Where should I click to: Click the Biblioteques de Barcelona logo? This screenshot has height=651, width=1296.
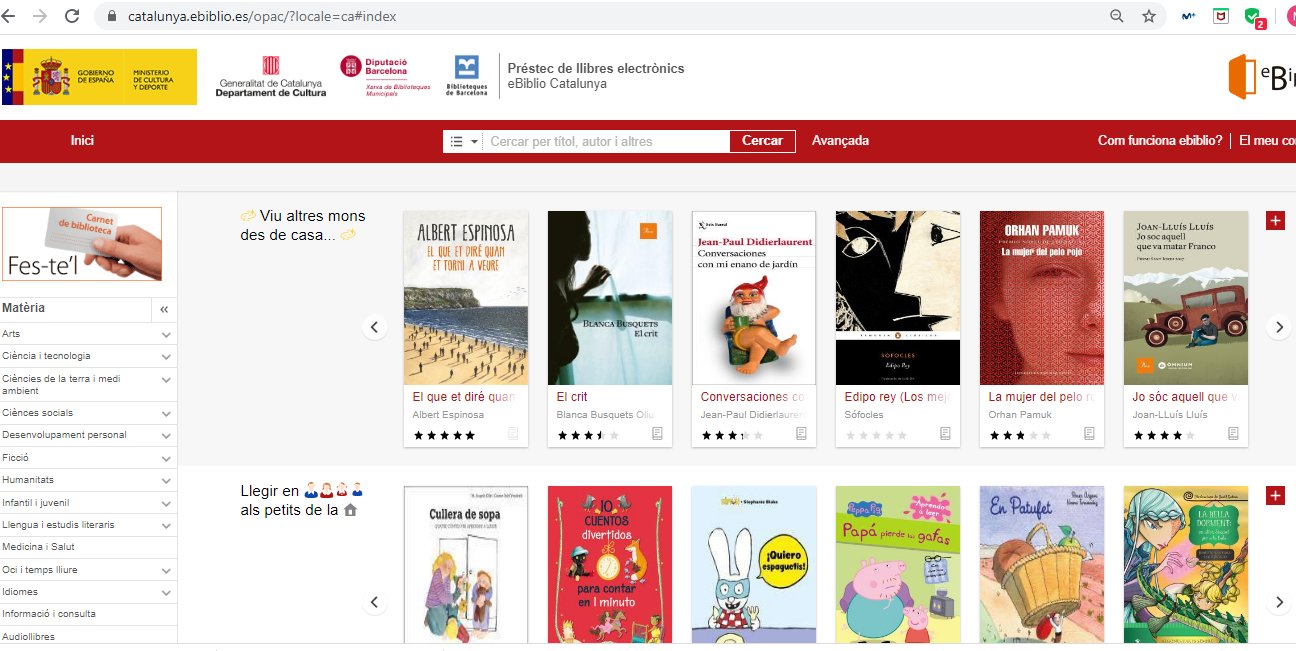pyautogui.click(x=466, y=75)
